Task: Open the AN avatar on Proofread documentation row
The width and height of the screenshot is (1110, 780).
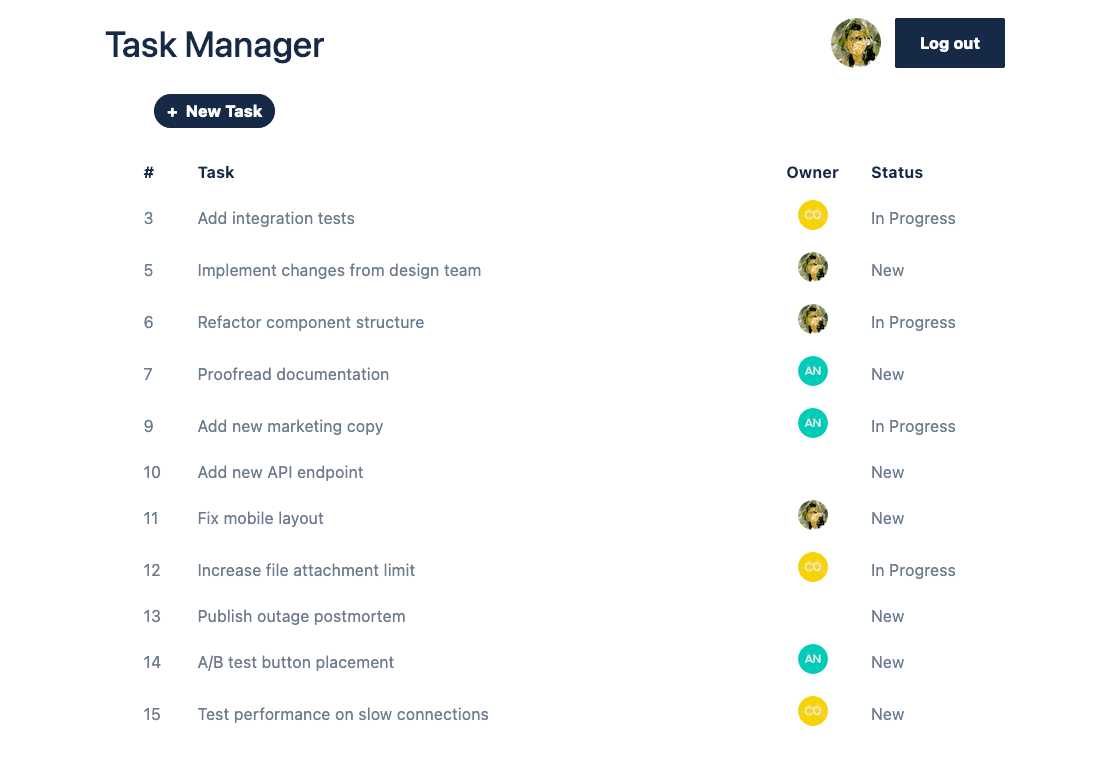Action: coord(812,371)
